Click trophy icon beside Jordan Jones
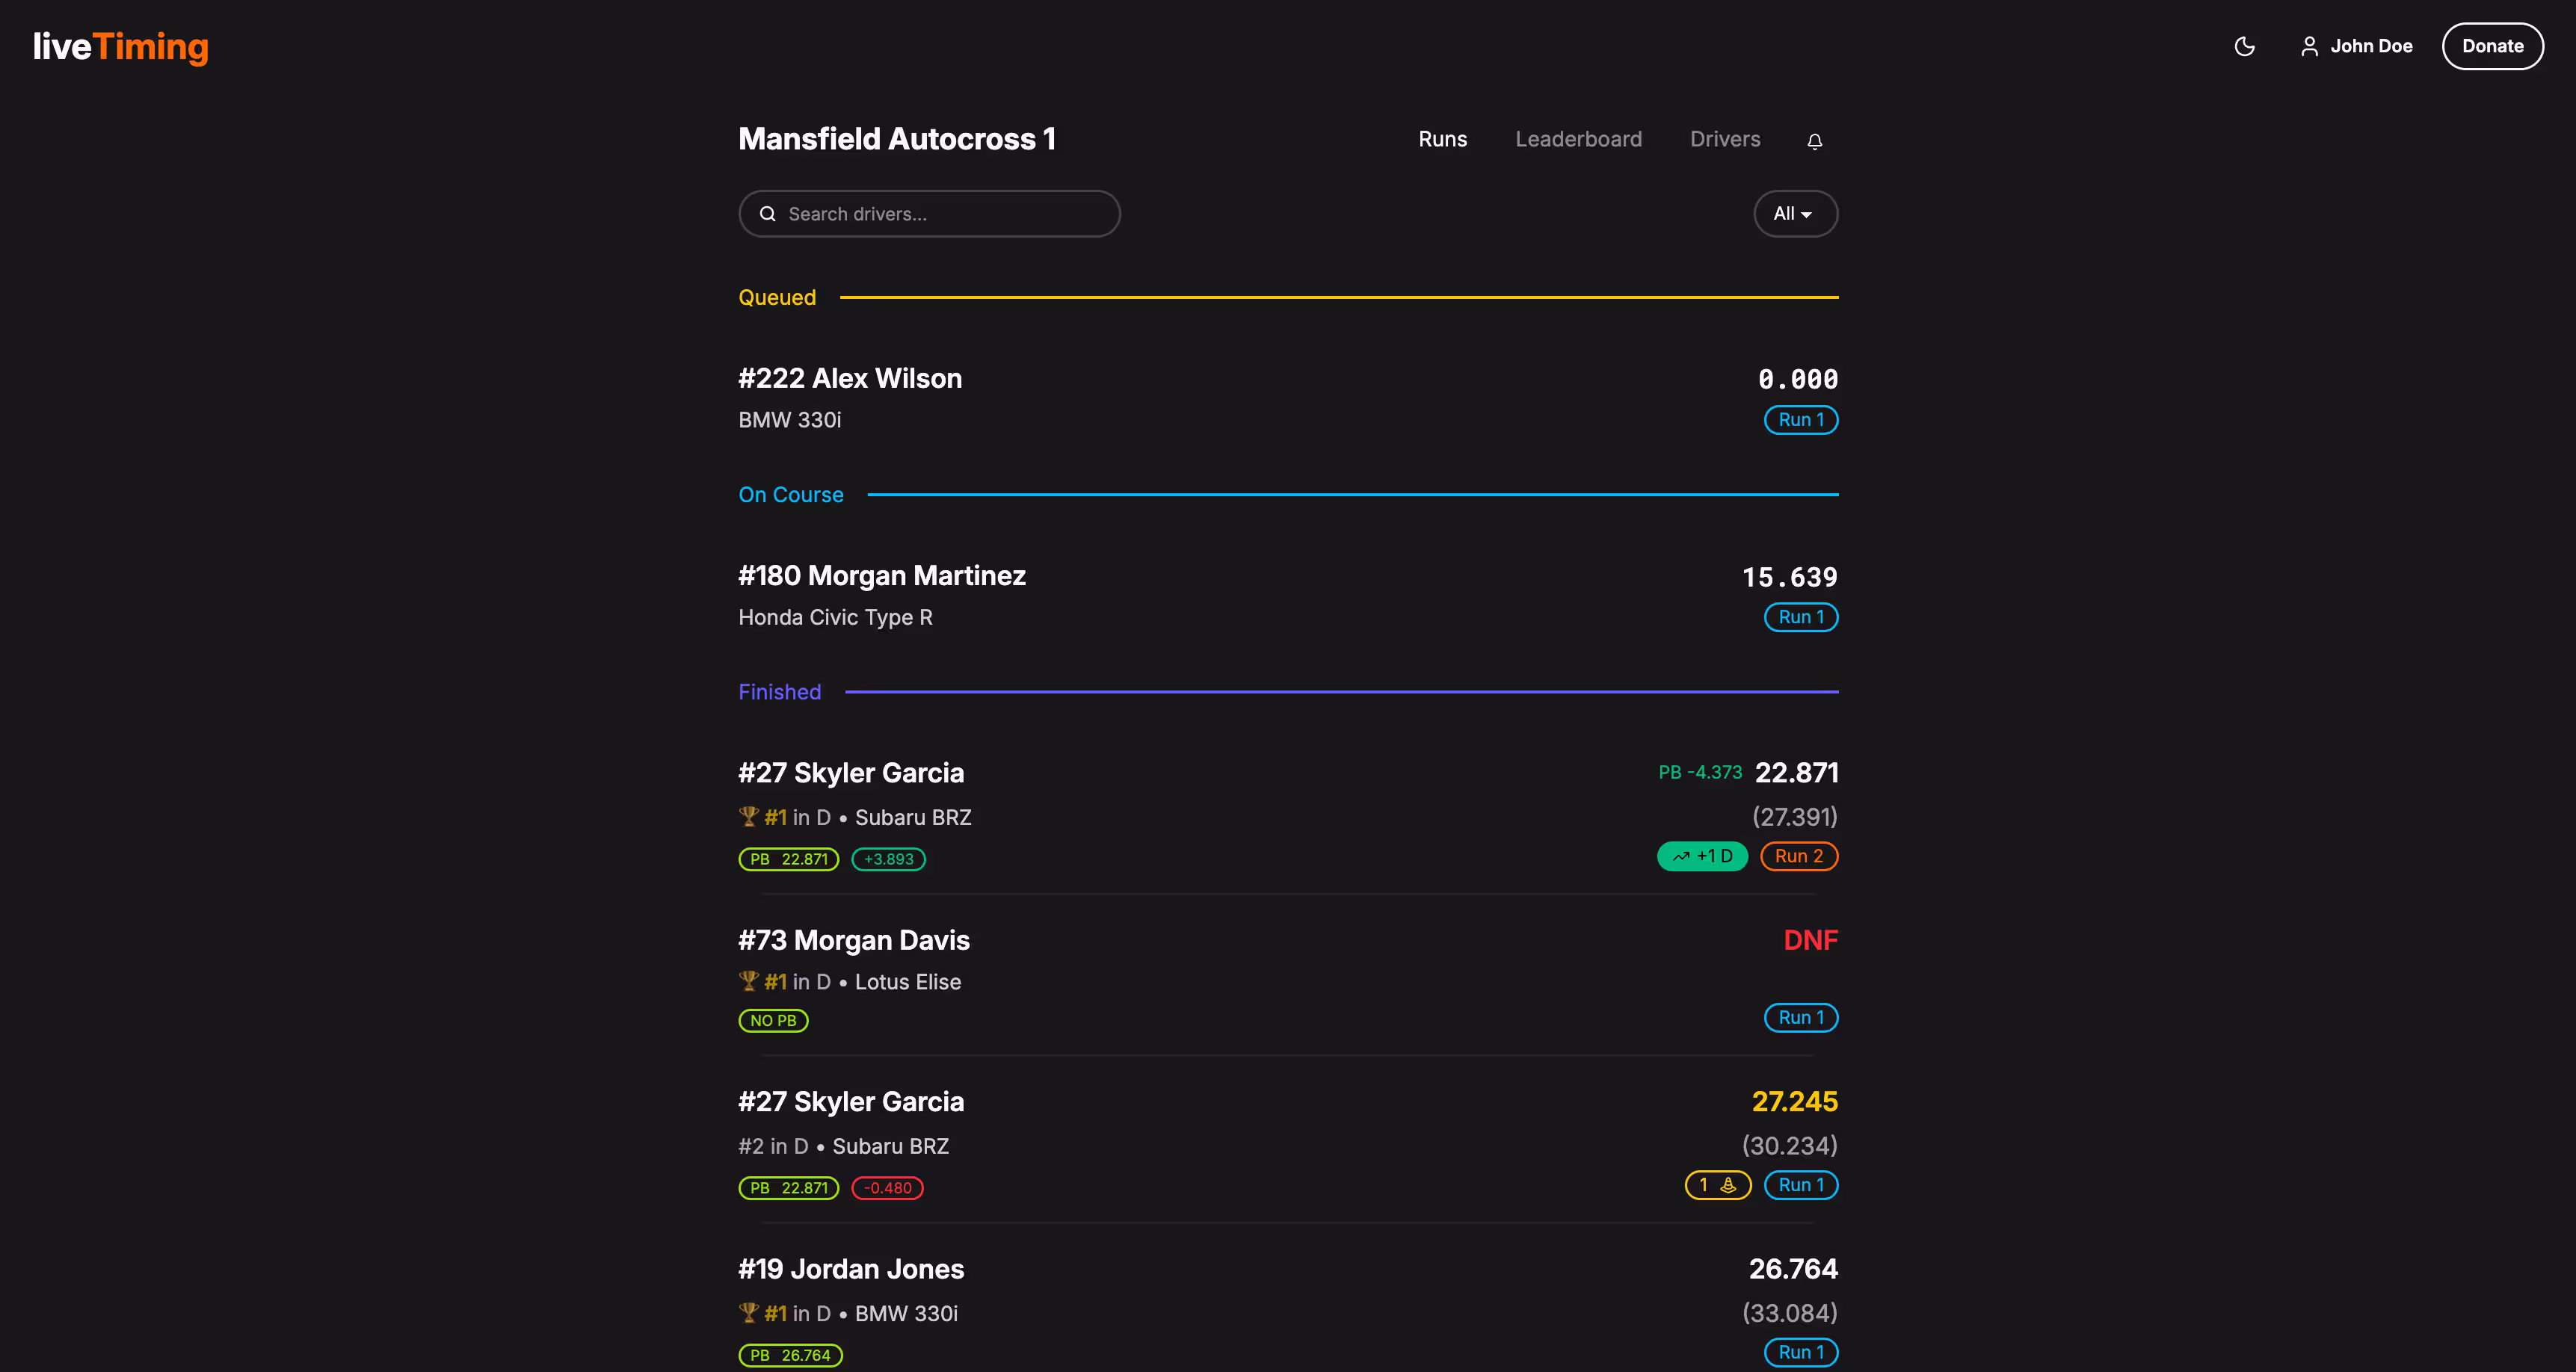 [748, 1312]
